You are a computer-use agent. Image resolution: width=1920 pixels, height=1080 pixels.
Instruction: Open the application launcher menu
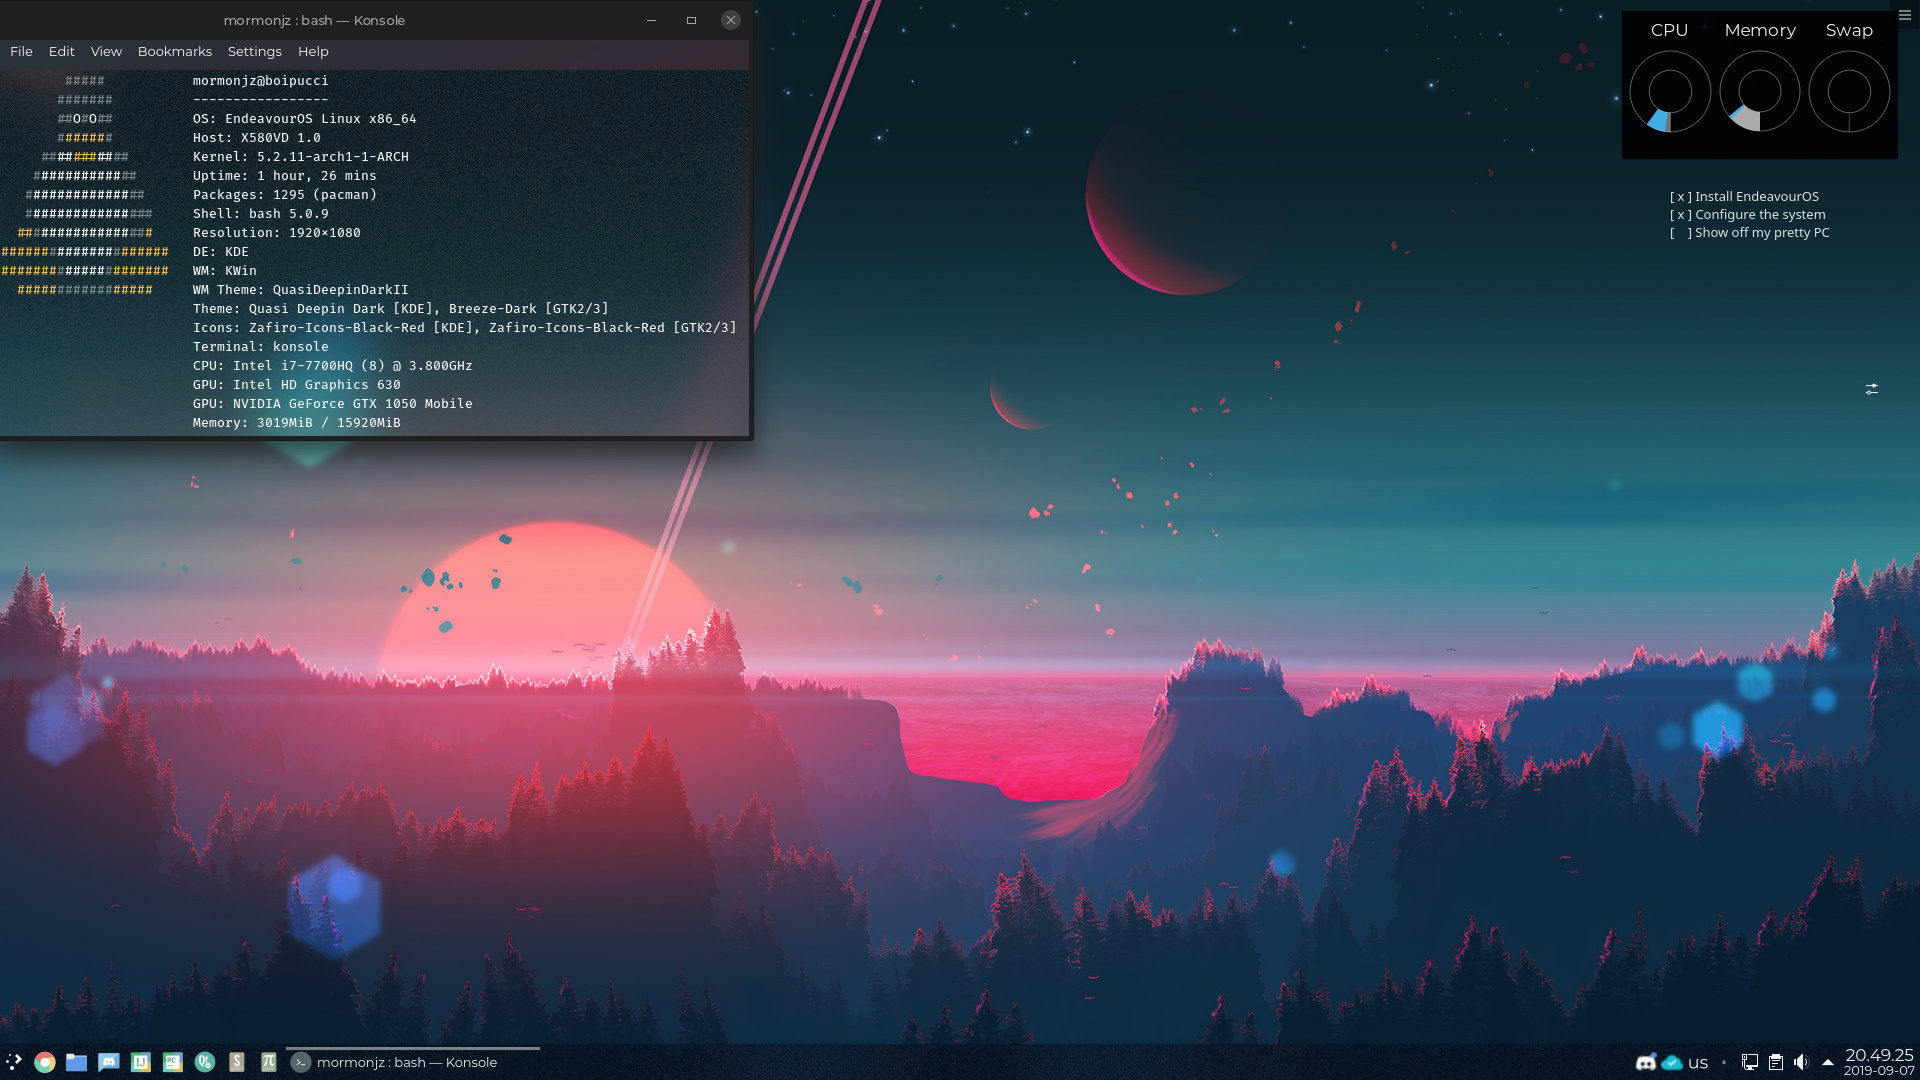[x=14, y=1062]
